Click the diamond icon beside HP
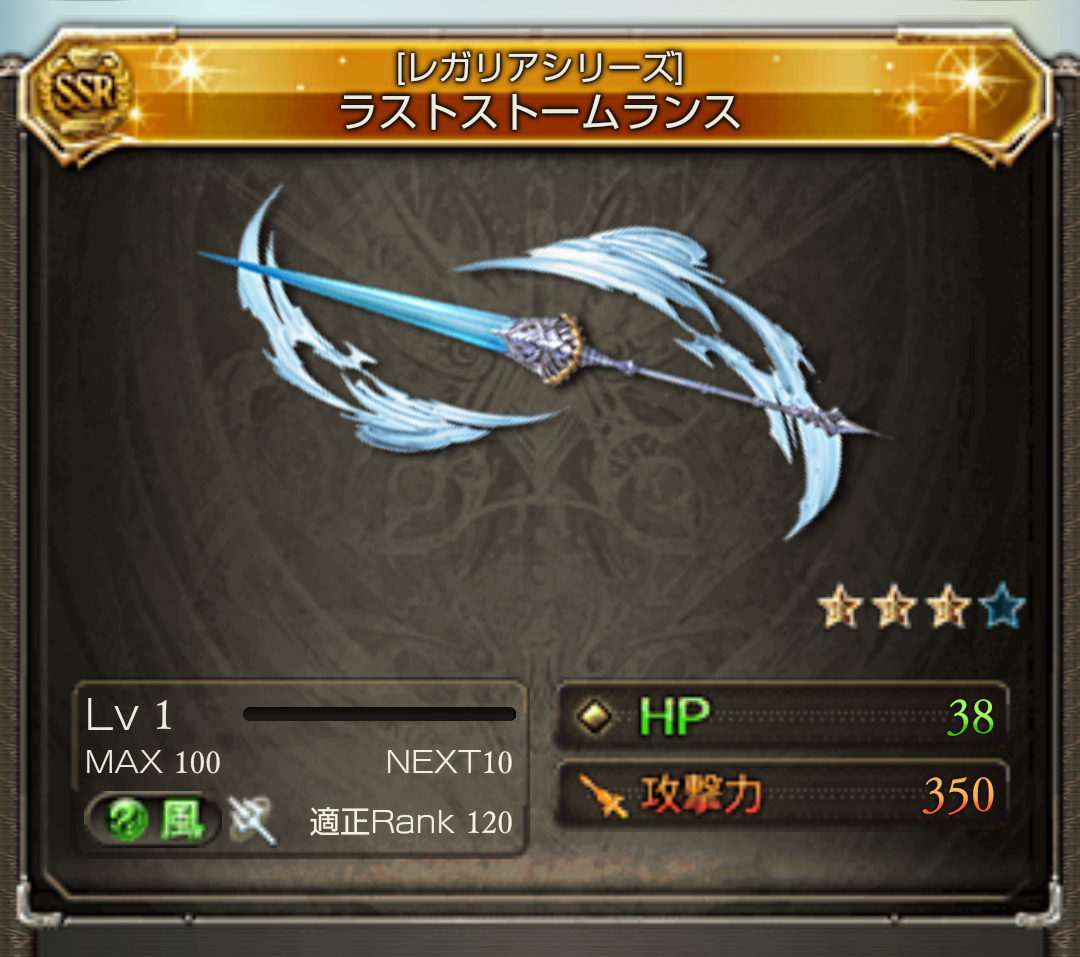This screenshot has width=1080, height=957. tap(594, 717)
